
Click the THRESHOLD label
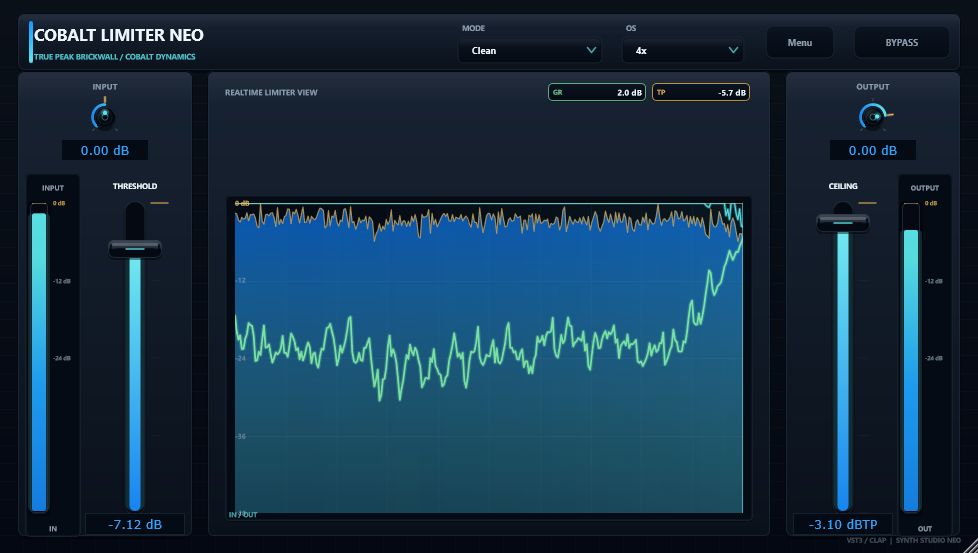click(x=135, y=186)
